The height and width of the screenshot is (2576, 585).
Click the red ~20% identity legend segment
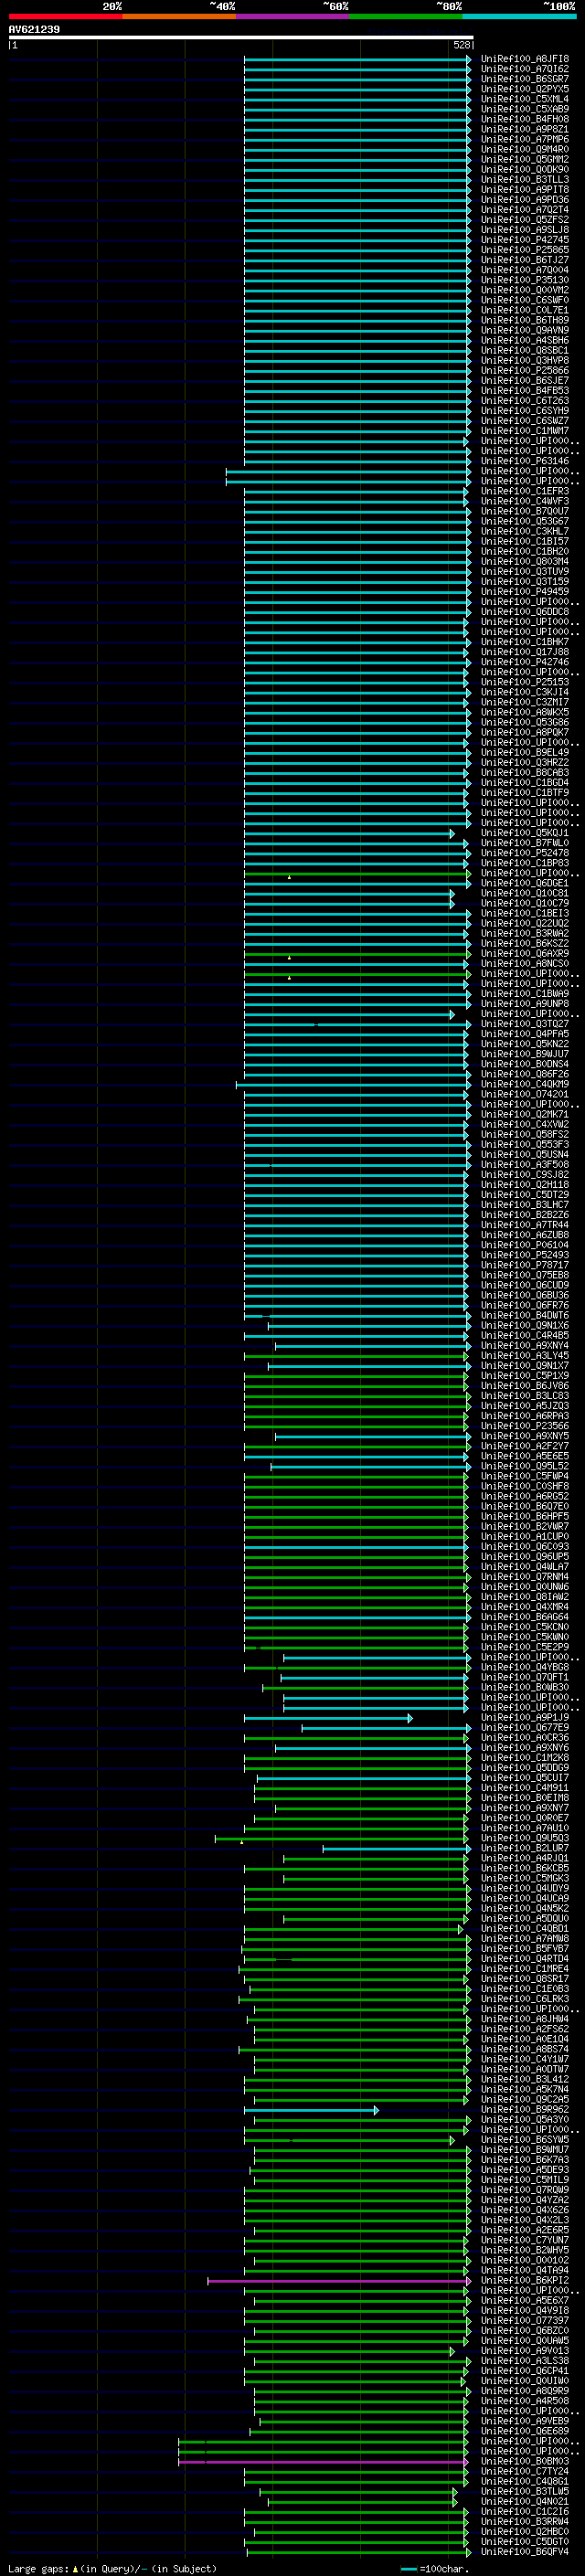click(x=66, y=16)
